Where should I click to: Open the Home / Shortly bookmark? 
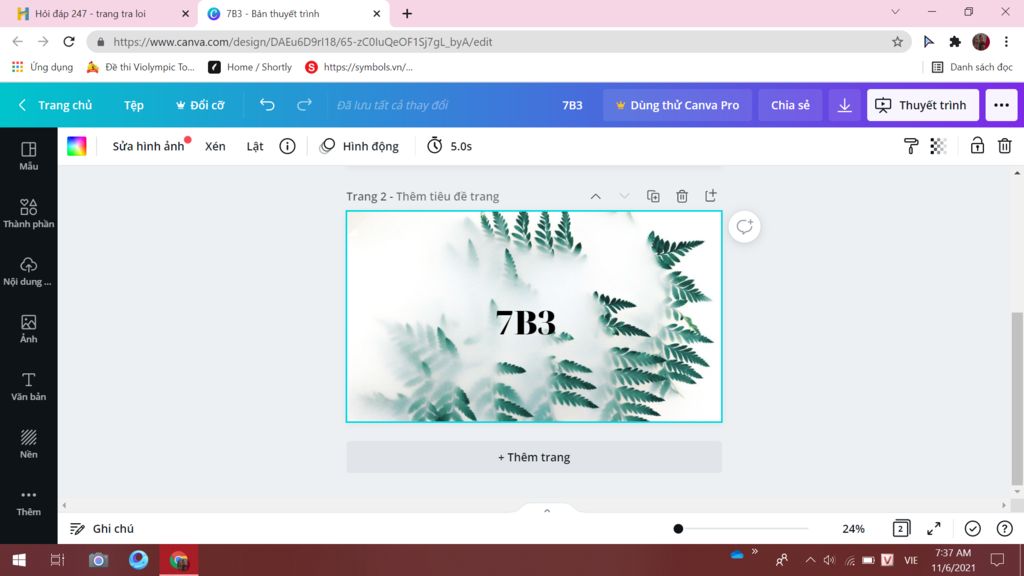(250, 67)
